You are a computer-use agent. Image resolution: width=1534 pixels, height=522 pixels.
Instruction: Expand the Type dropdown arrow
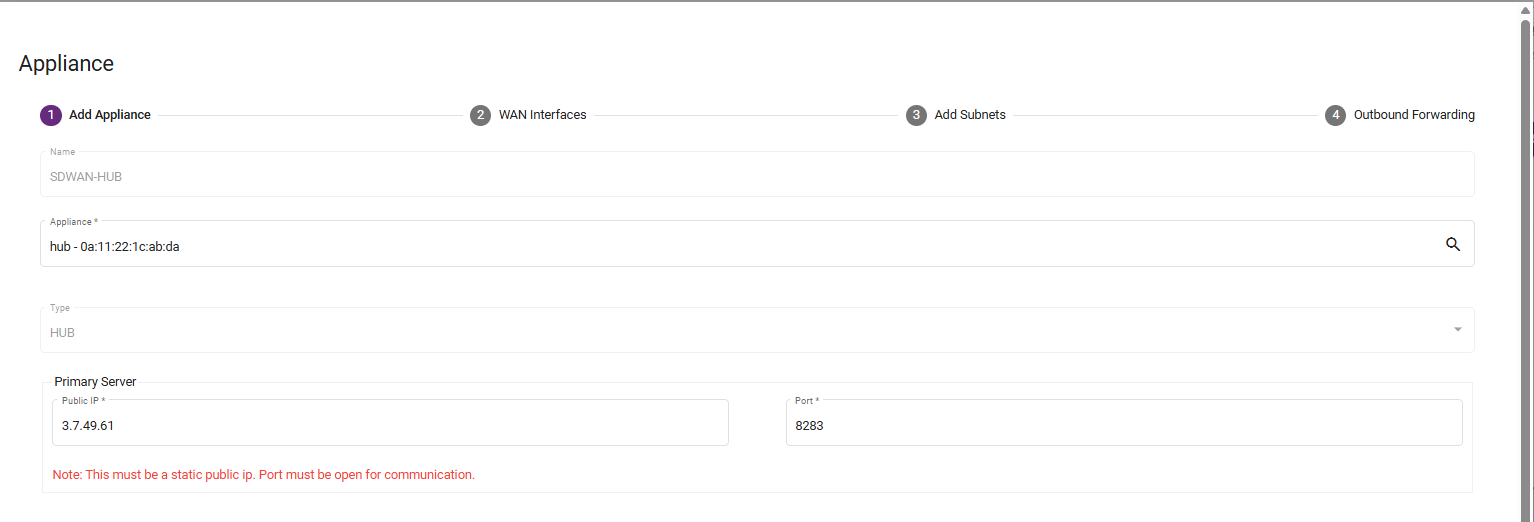click(x=1457, y=330)
